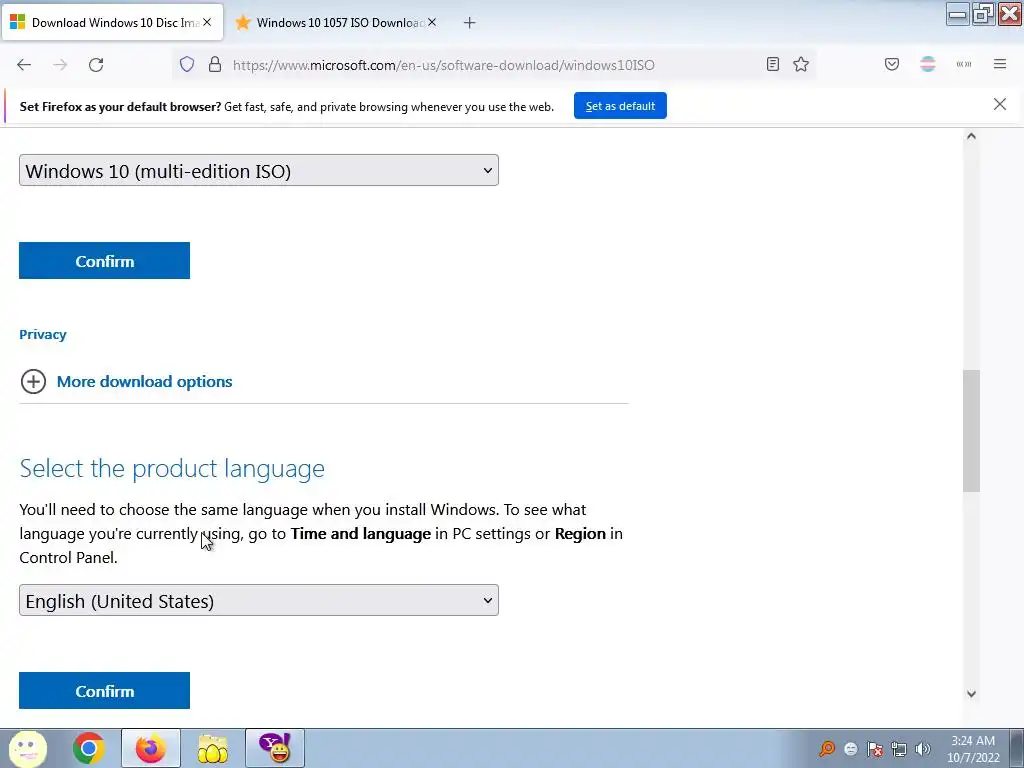Reload the current Microsoft page

(x=96, y=65)
